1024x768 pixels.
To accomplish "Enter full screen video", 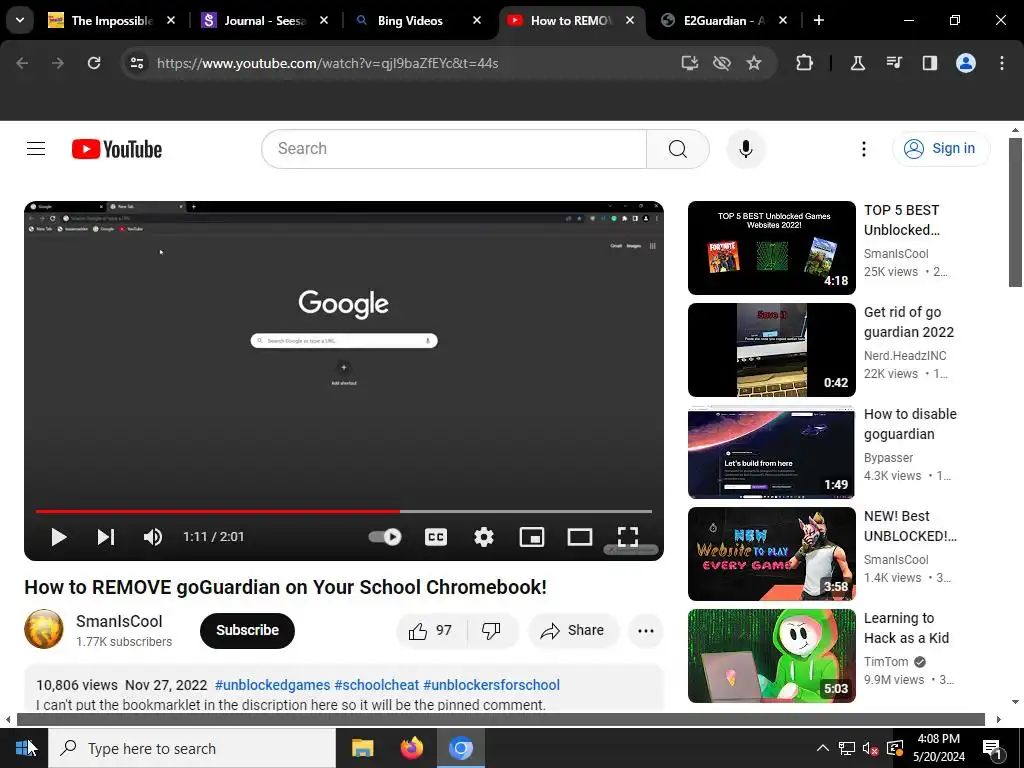I will (x=628, y=537).
